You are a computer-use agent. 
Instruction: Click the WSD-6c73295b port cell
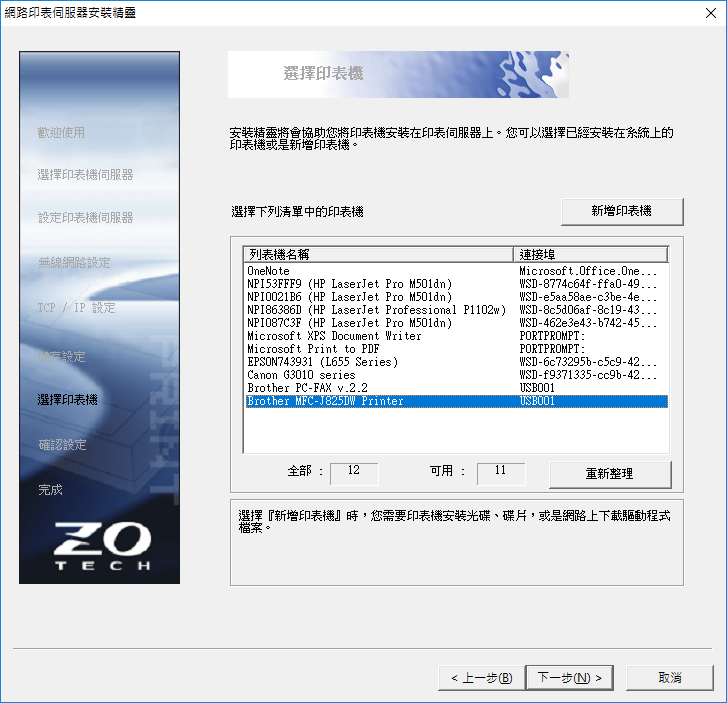click(x=588, y=362)
